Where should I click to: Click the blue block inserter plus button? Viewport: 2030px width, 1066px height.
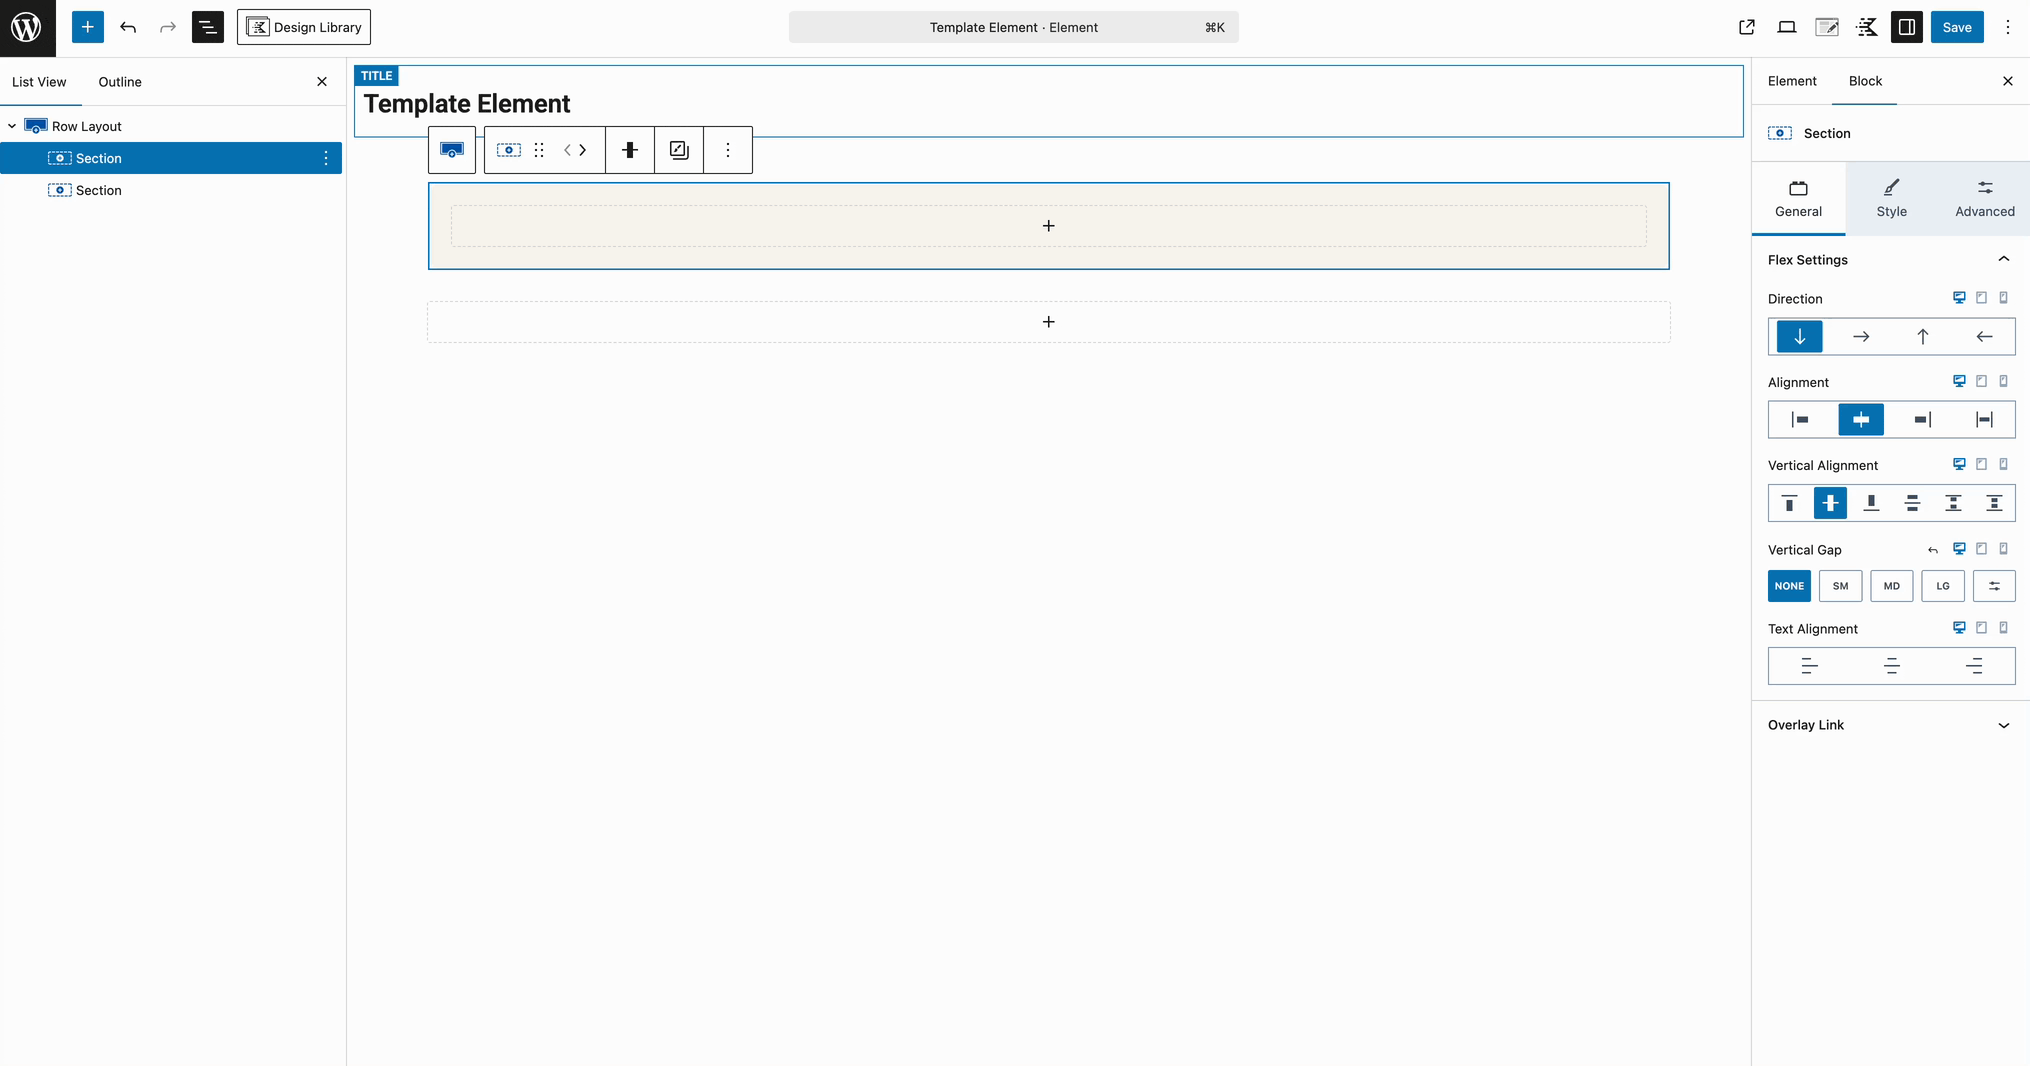pyautogui.click(x=88, y=27)
